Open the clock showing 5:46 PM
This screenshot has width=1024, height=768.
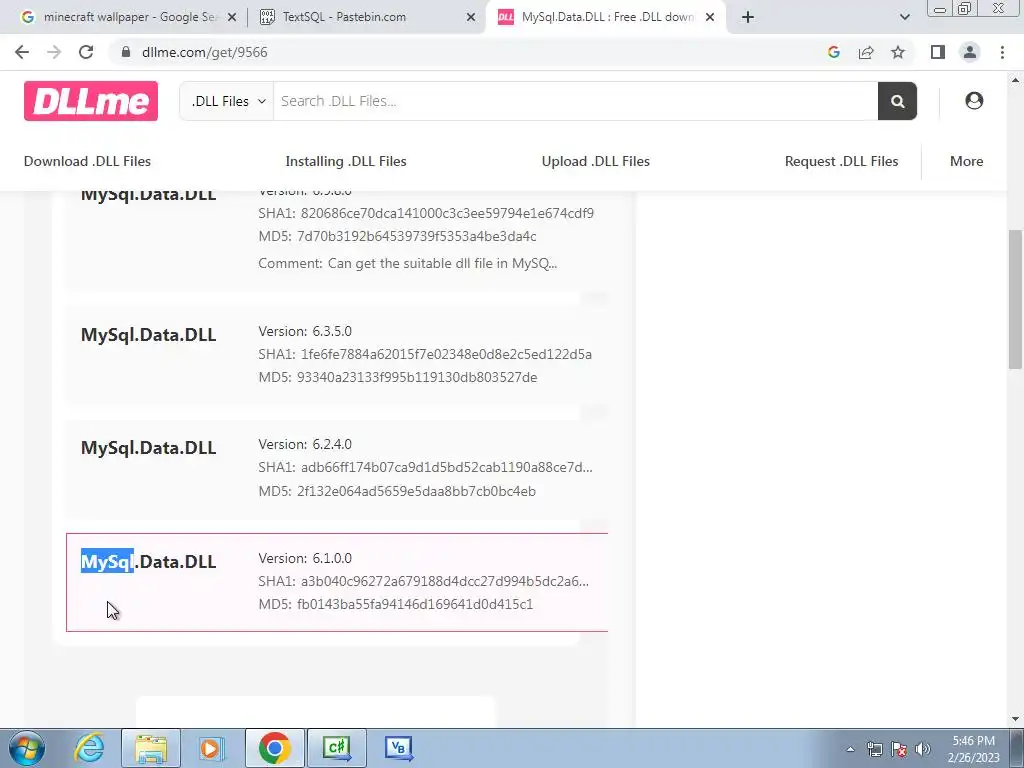click(973, 749)
